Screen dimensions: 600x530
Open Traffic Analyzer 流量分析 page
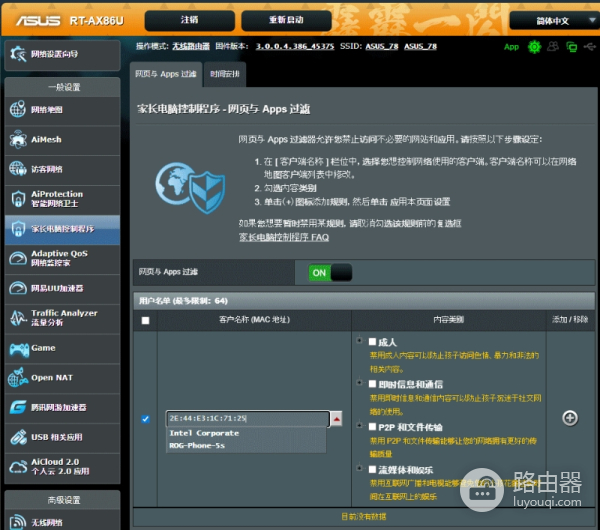point(61,318)
